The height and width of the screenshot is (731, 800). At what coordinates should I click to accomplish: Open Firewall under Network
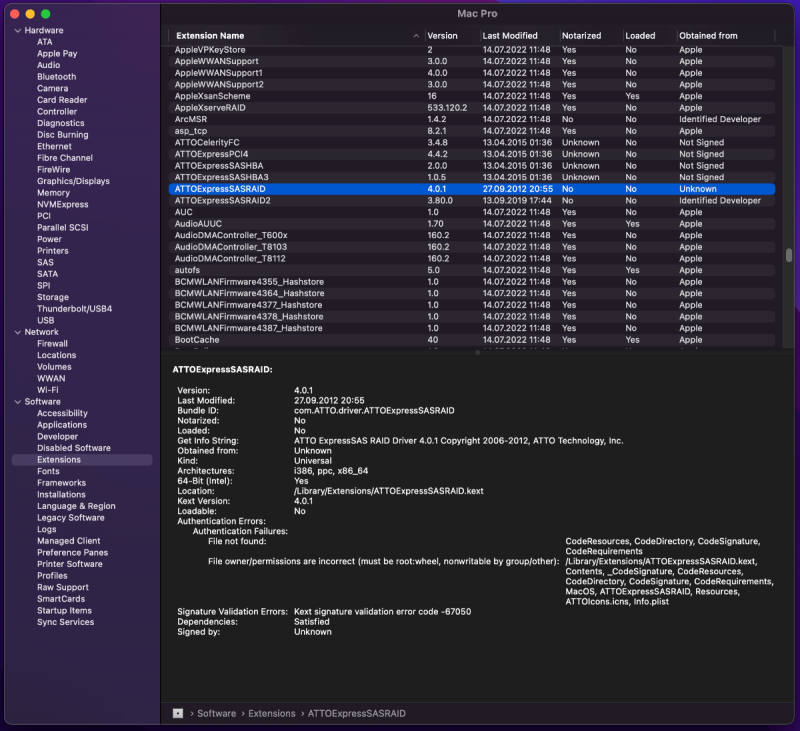coord(52,344)
